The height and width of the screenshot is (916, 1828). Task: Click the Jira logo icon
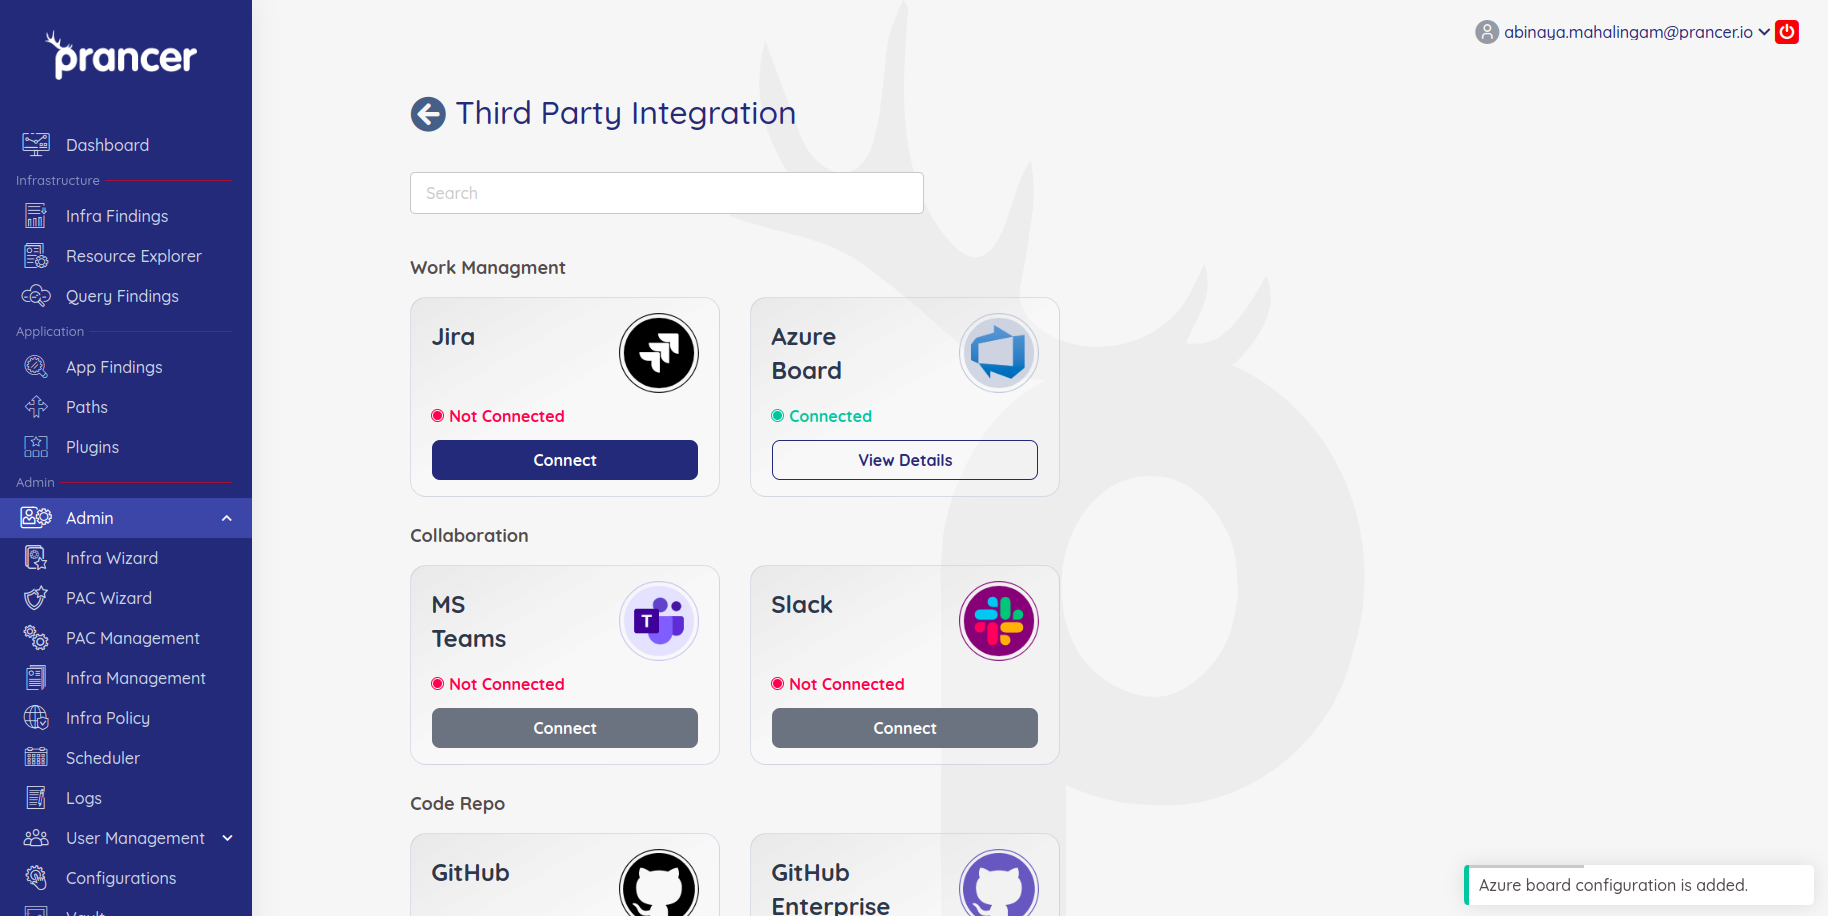pos(659,353)
